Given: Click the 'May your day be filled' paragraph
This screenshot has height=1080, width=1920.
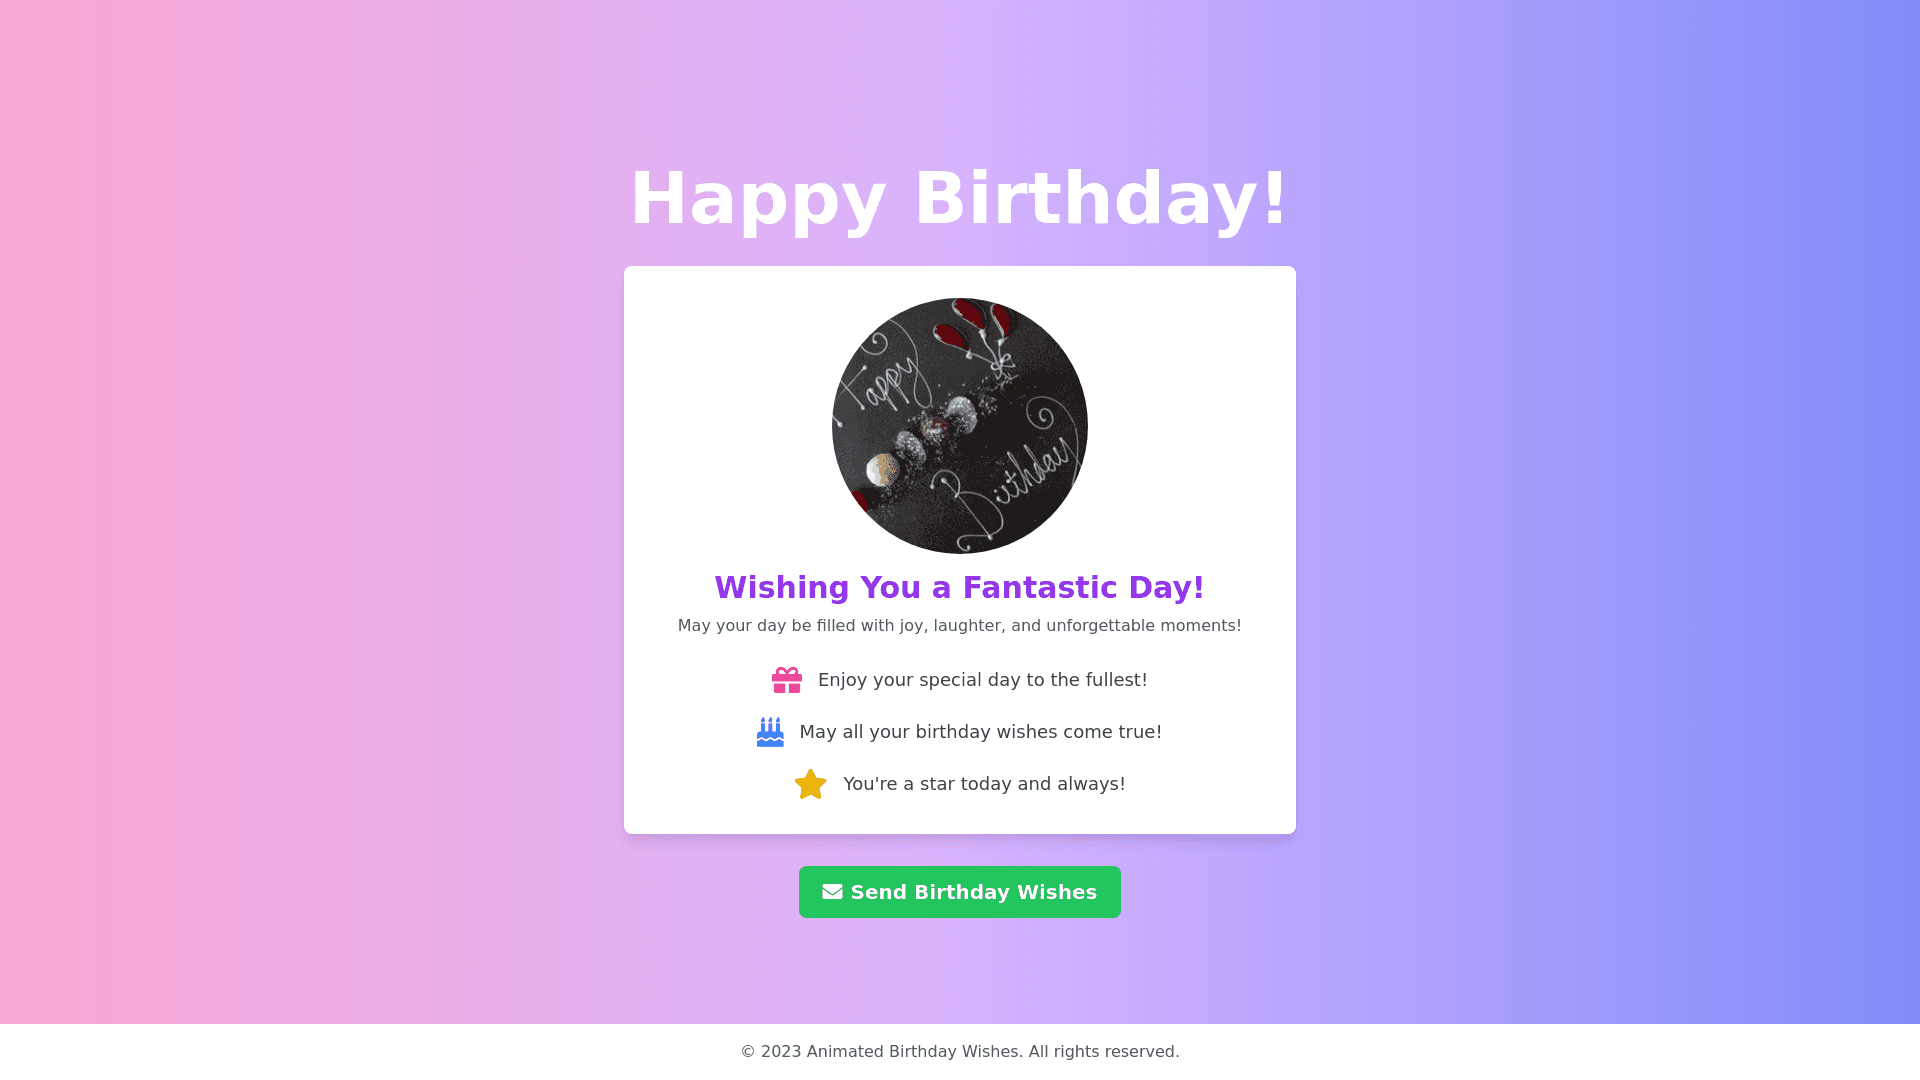Looking at the screenshot, I should (960, 625).
